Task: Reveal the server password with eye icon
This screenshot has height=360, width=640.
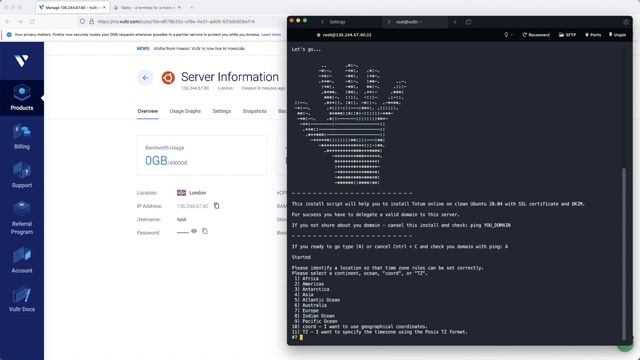Action: [x=194, y=231]
